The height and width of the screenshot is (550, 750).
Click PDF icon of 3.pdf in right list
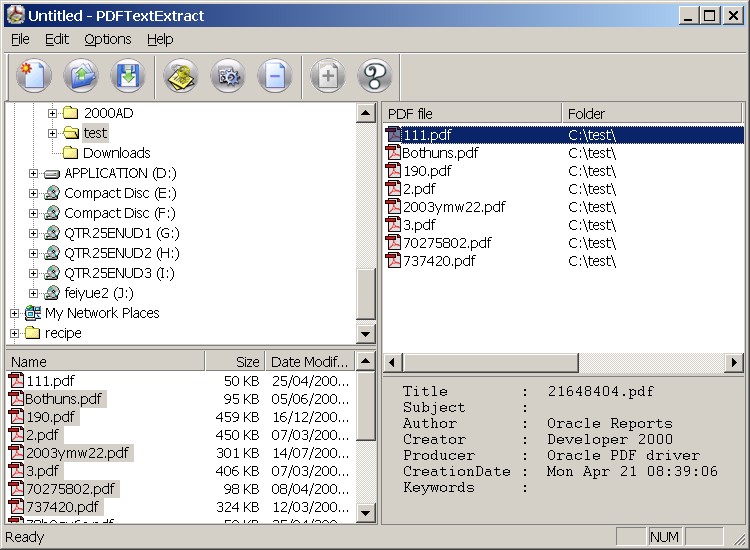tap(393, 225)
